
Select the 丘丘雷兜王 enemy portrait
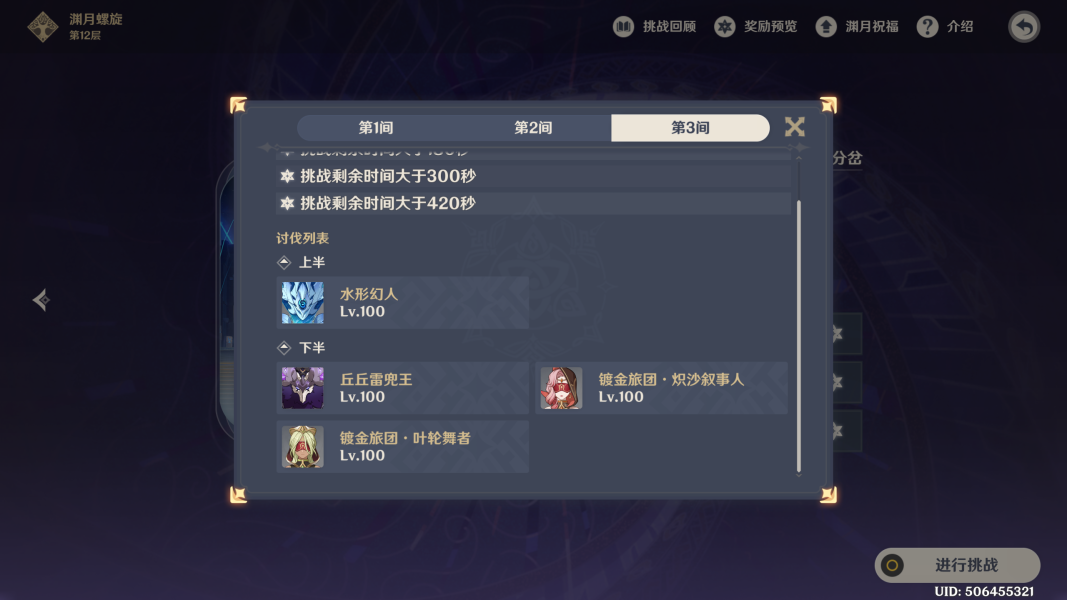303,388
